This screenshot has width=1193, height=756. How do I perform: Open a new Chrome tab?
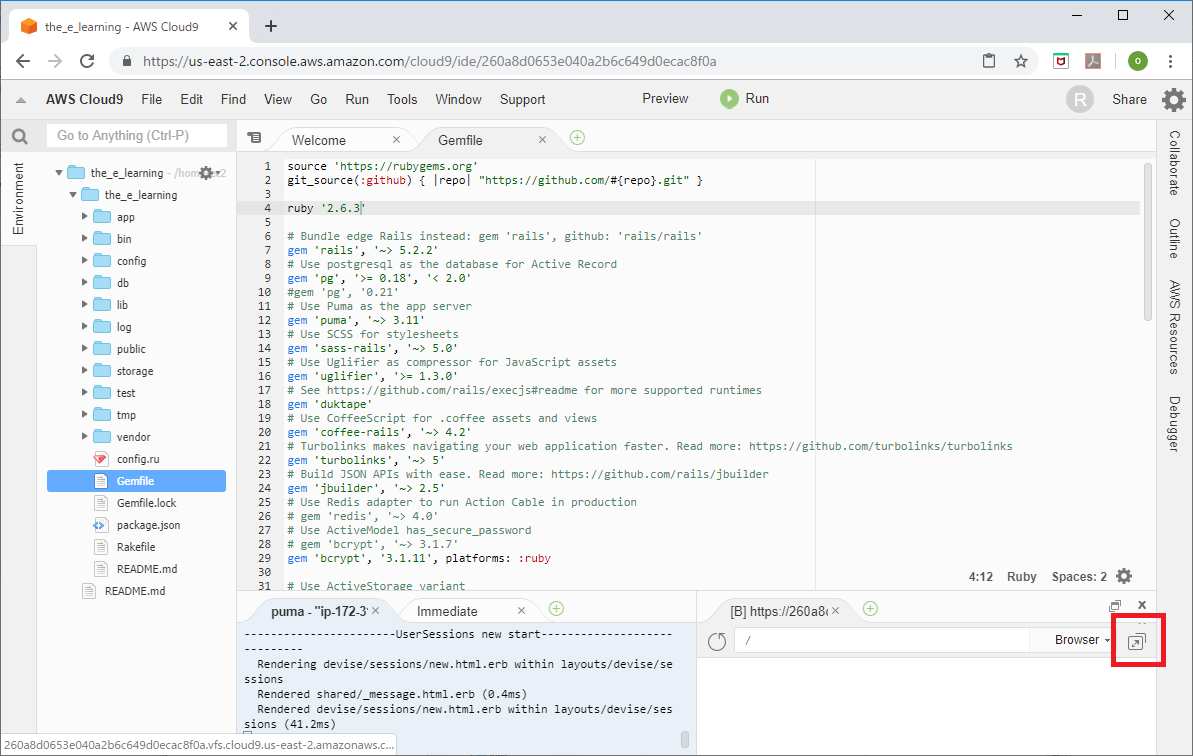(271, 27)
